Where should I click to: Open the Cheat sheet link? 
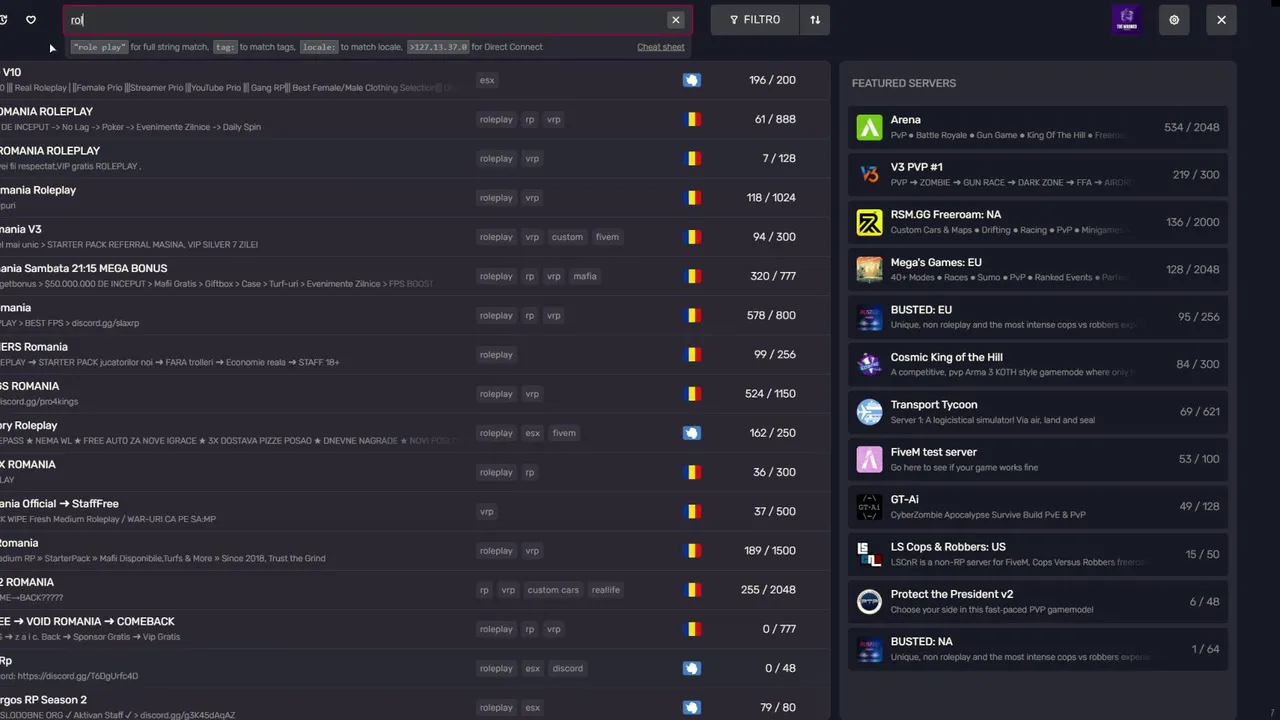(661, 47)
